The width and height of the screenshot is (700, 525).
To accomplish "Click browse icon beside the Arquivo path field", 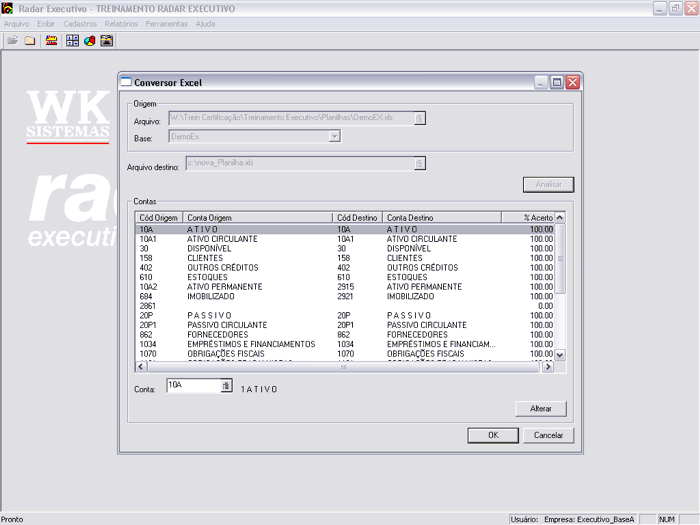I will pyautogui.click(x=420, y=118).
